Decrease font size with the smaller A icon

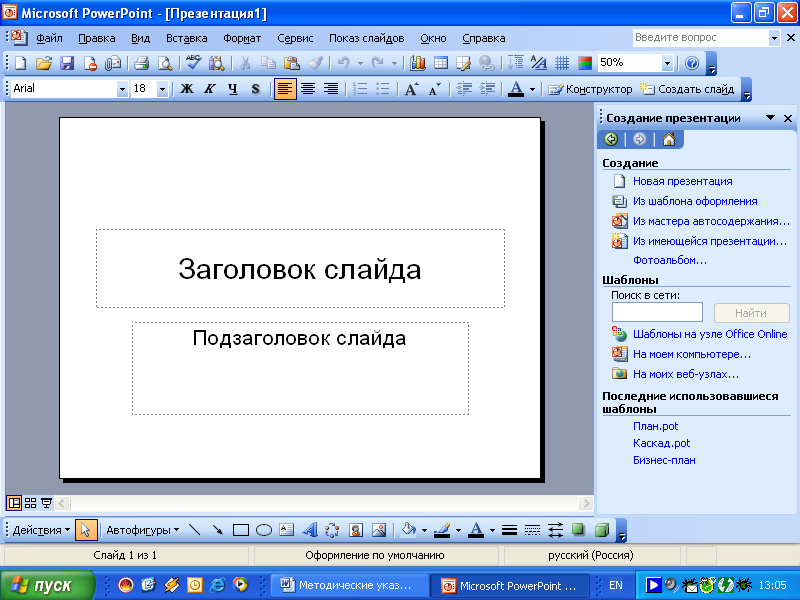click(x=434, y=89)
